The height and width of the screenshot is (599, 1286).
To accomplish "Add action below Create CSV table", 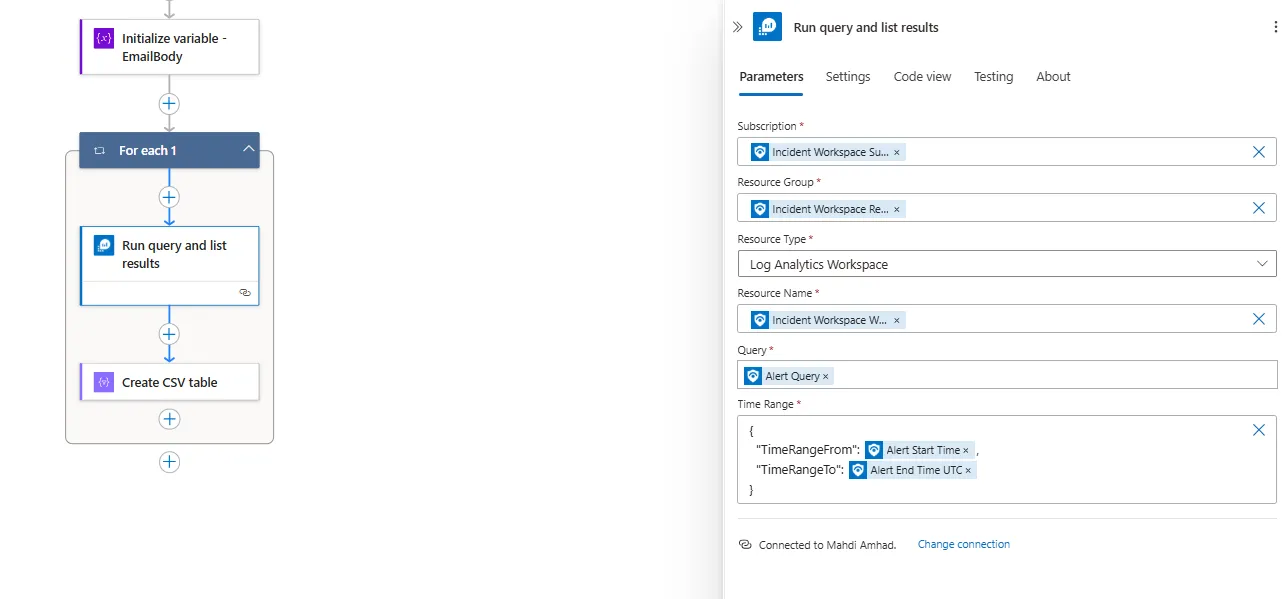I will point(169,419).
